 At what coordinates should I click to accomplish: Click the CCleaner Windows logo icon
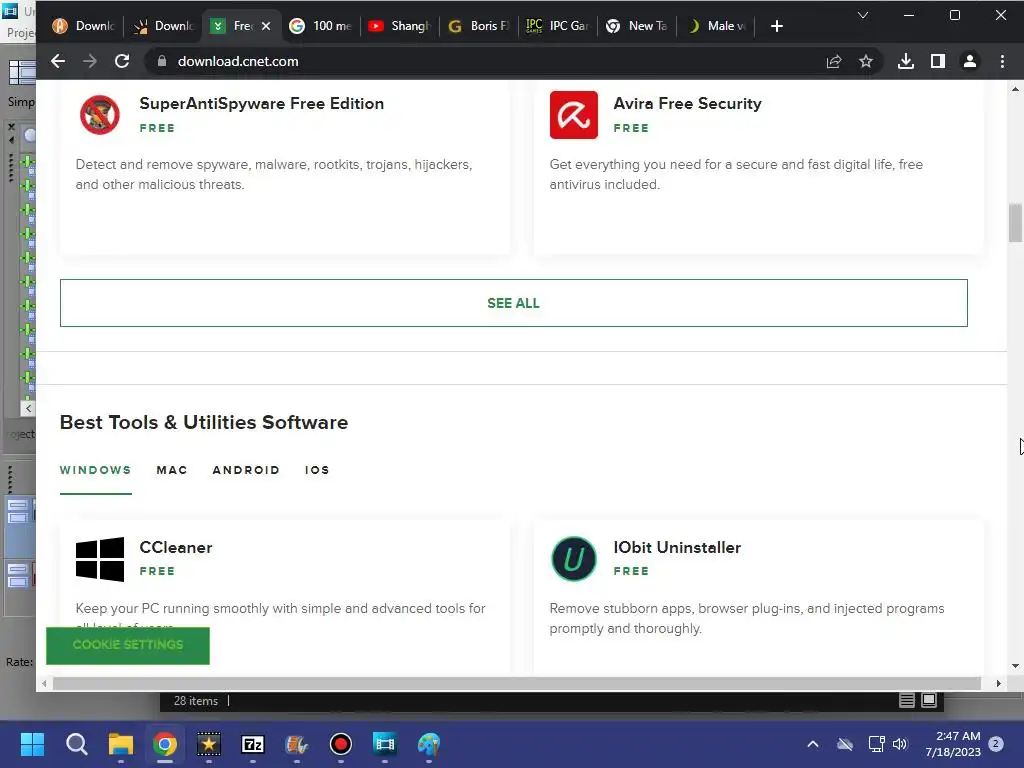(x=100, y=559)
